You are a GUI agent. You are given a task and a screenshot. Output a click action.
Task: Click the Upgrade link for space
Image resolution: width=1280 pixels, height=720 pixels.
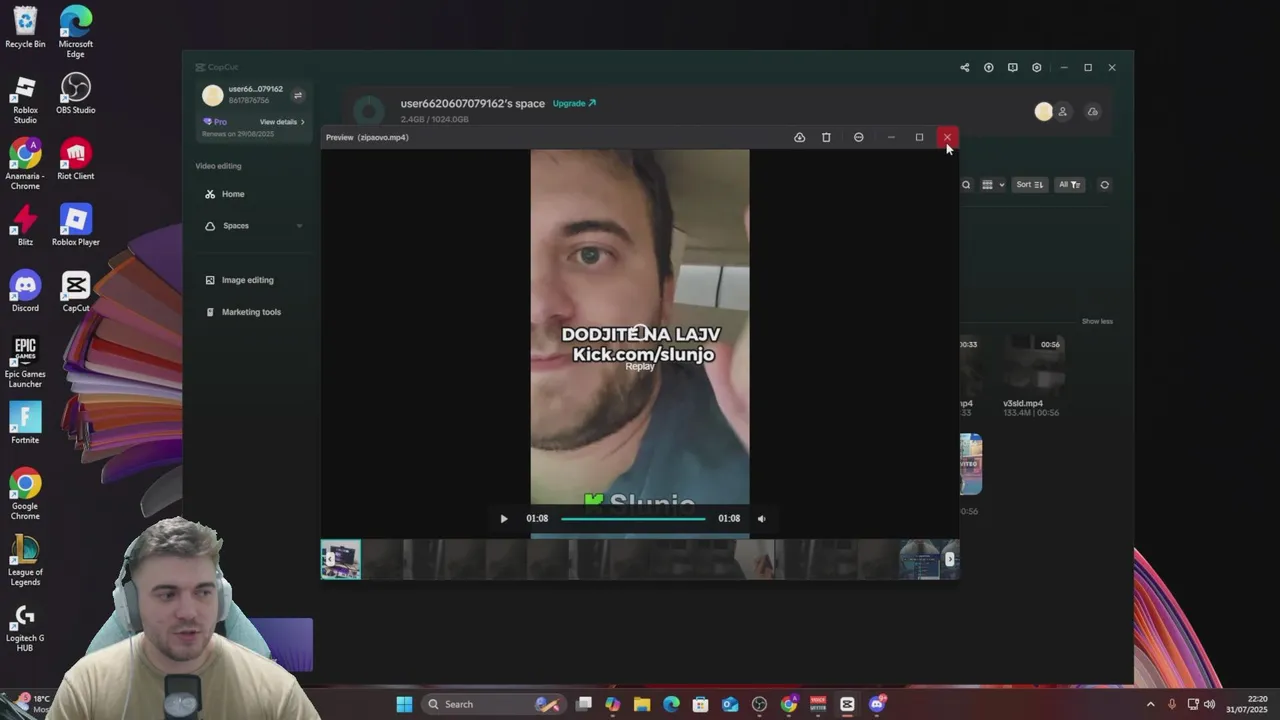(574, 103)
